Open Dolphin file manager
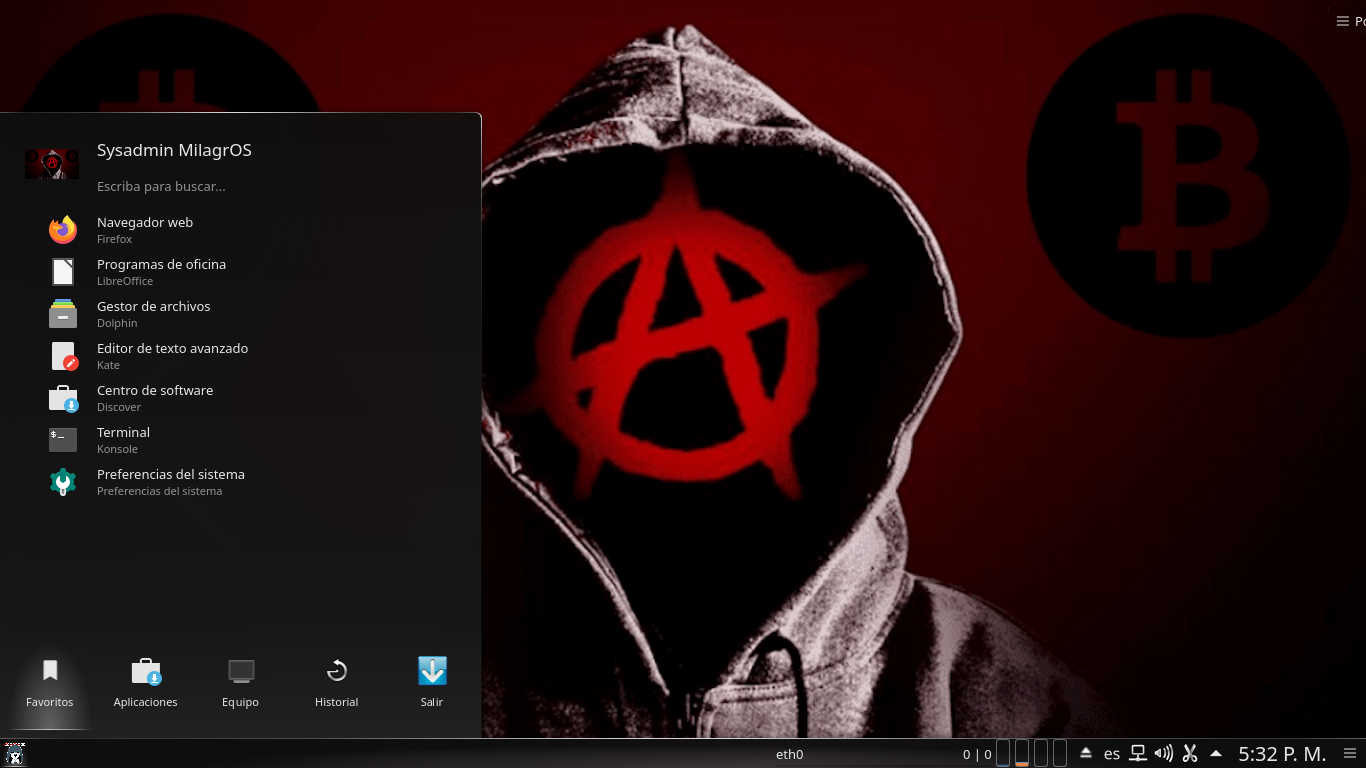 click(153, 314)
